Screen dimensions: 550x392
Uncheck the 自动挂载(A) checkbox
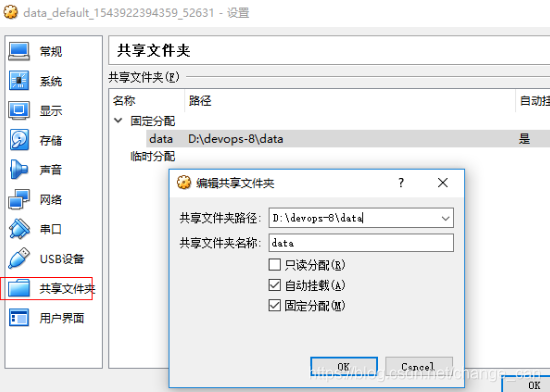click(275, 285)
